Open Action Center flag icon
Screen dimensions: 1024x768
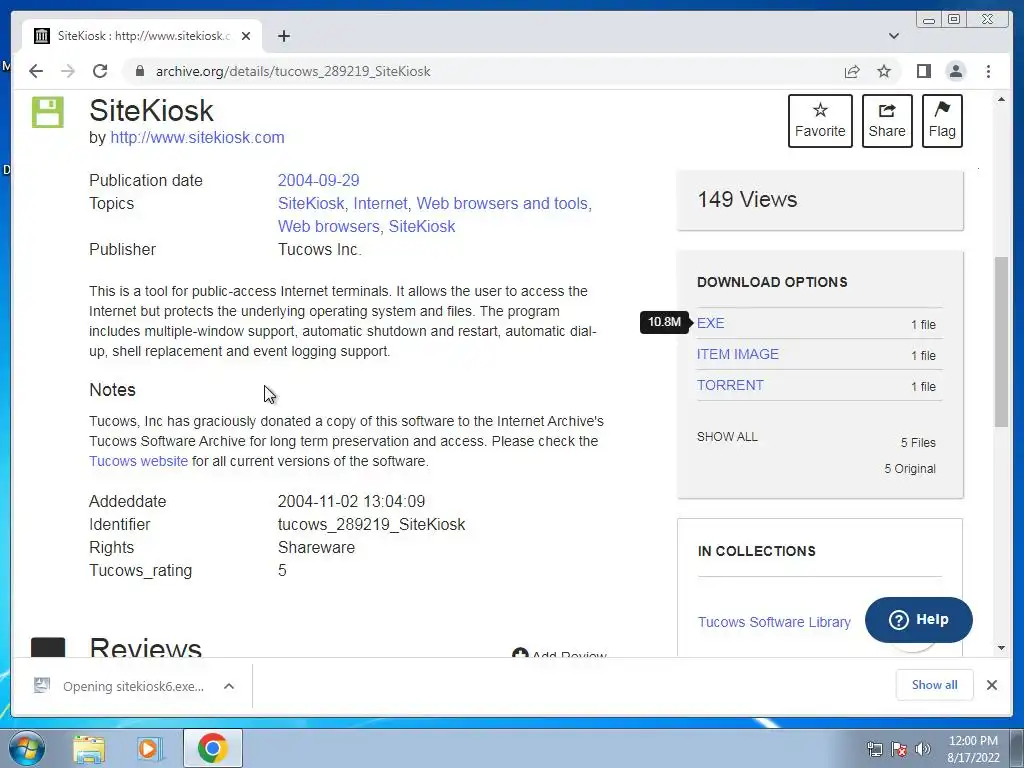click(x=899, y=749)
